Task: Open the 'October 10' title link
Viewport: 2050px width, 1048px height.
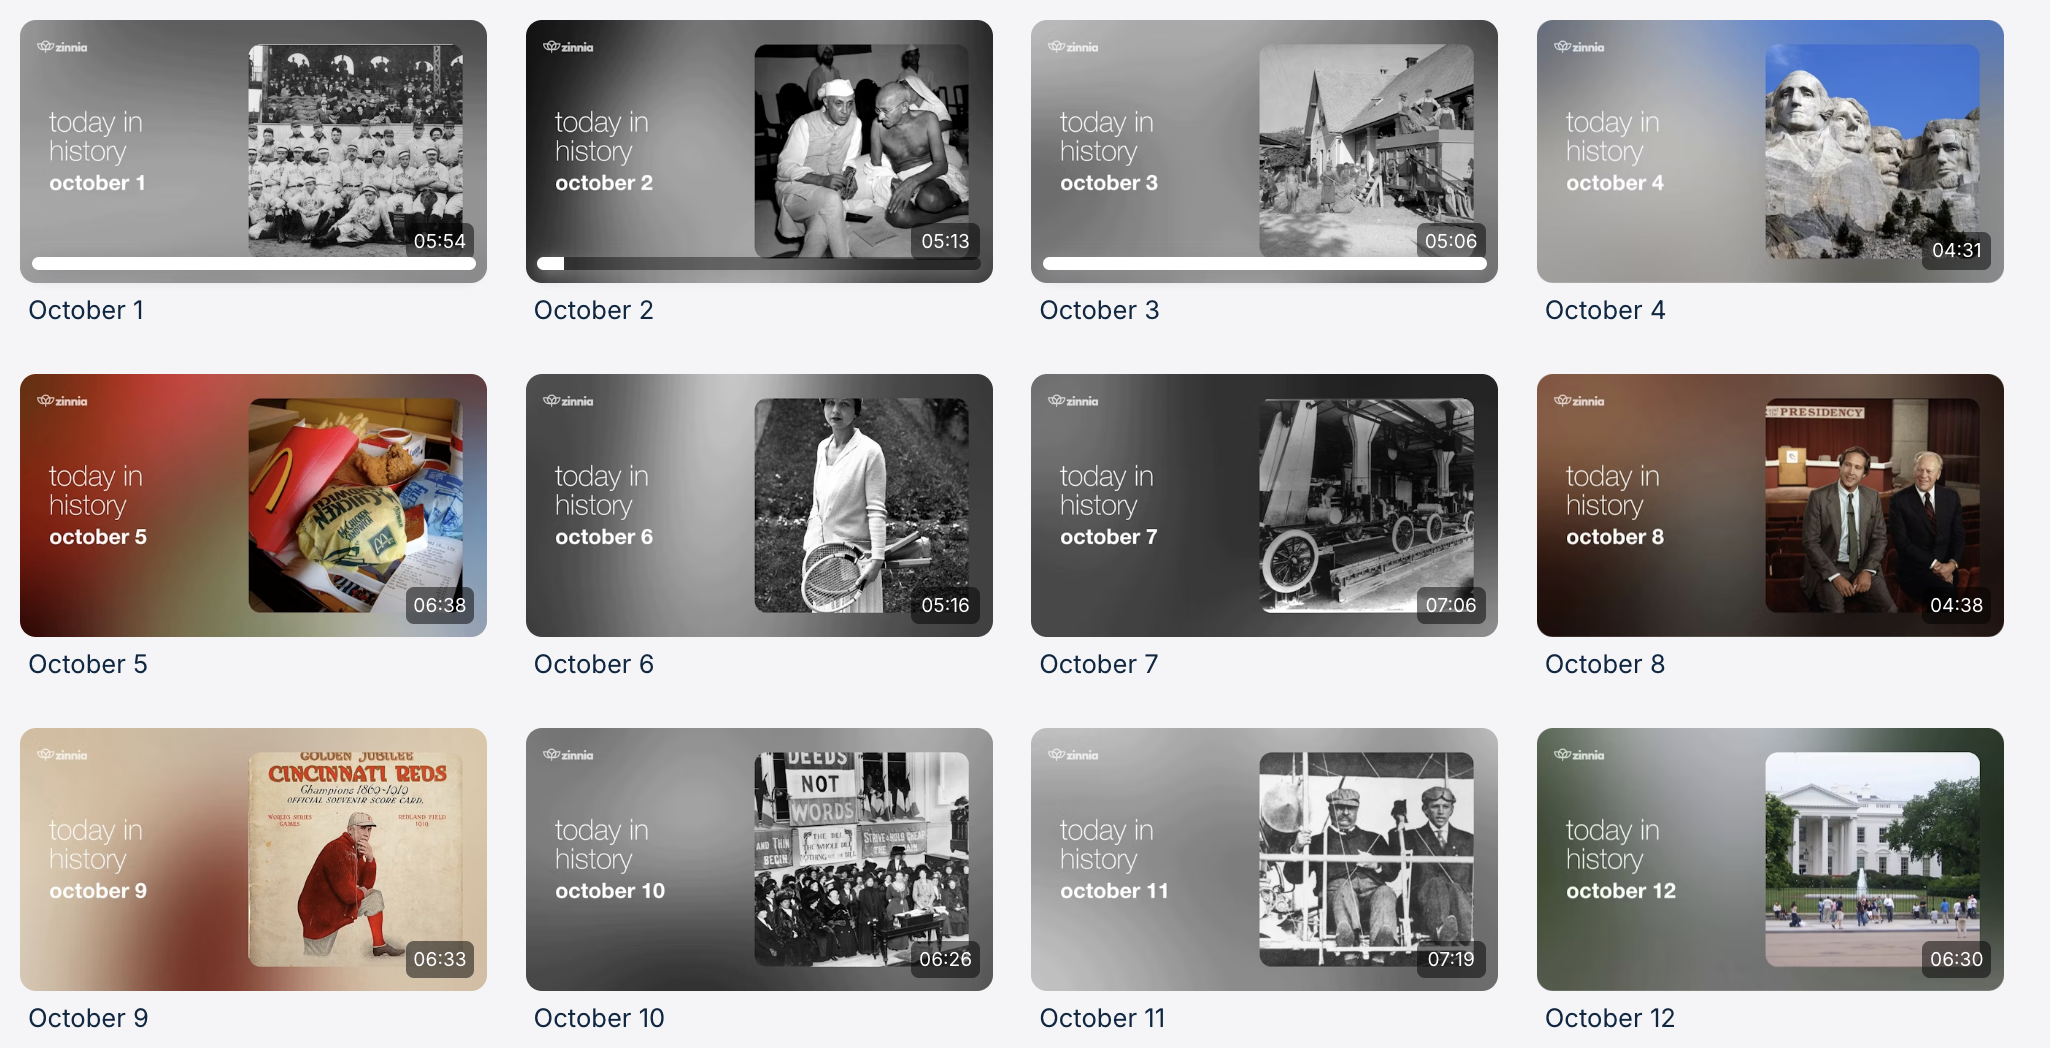Action: pos(599,1018)
